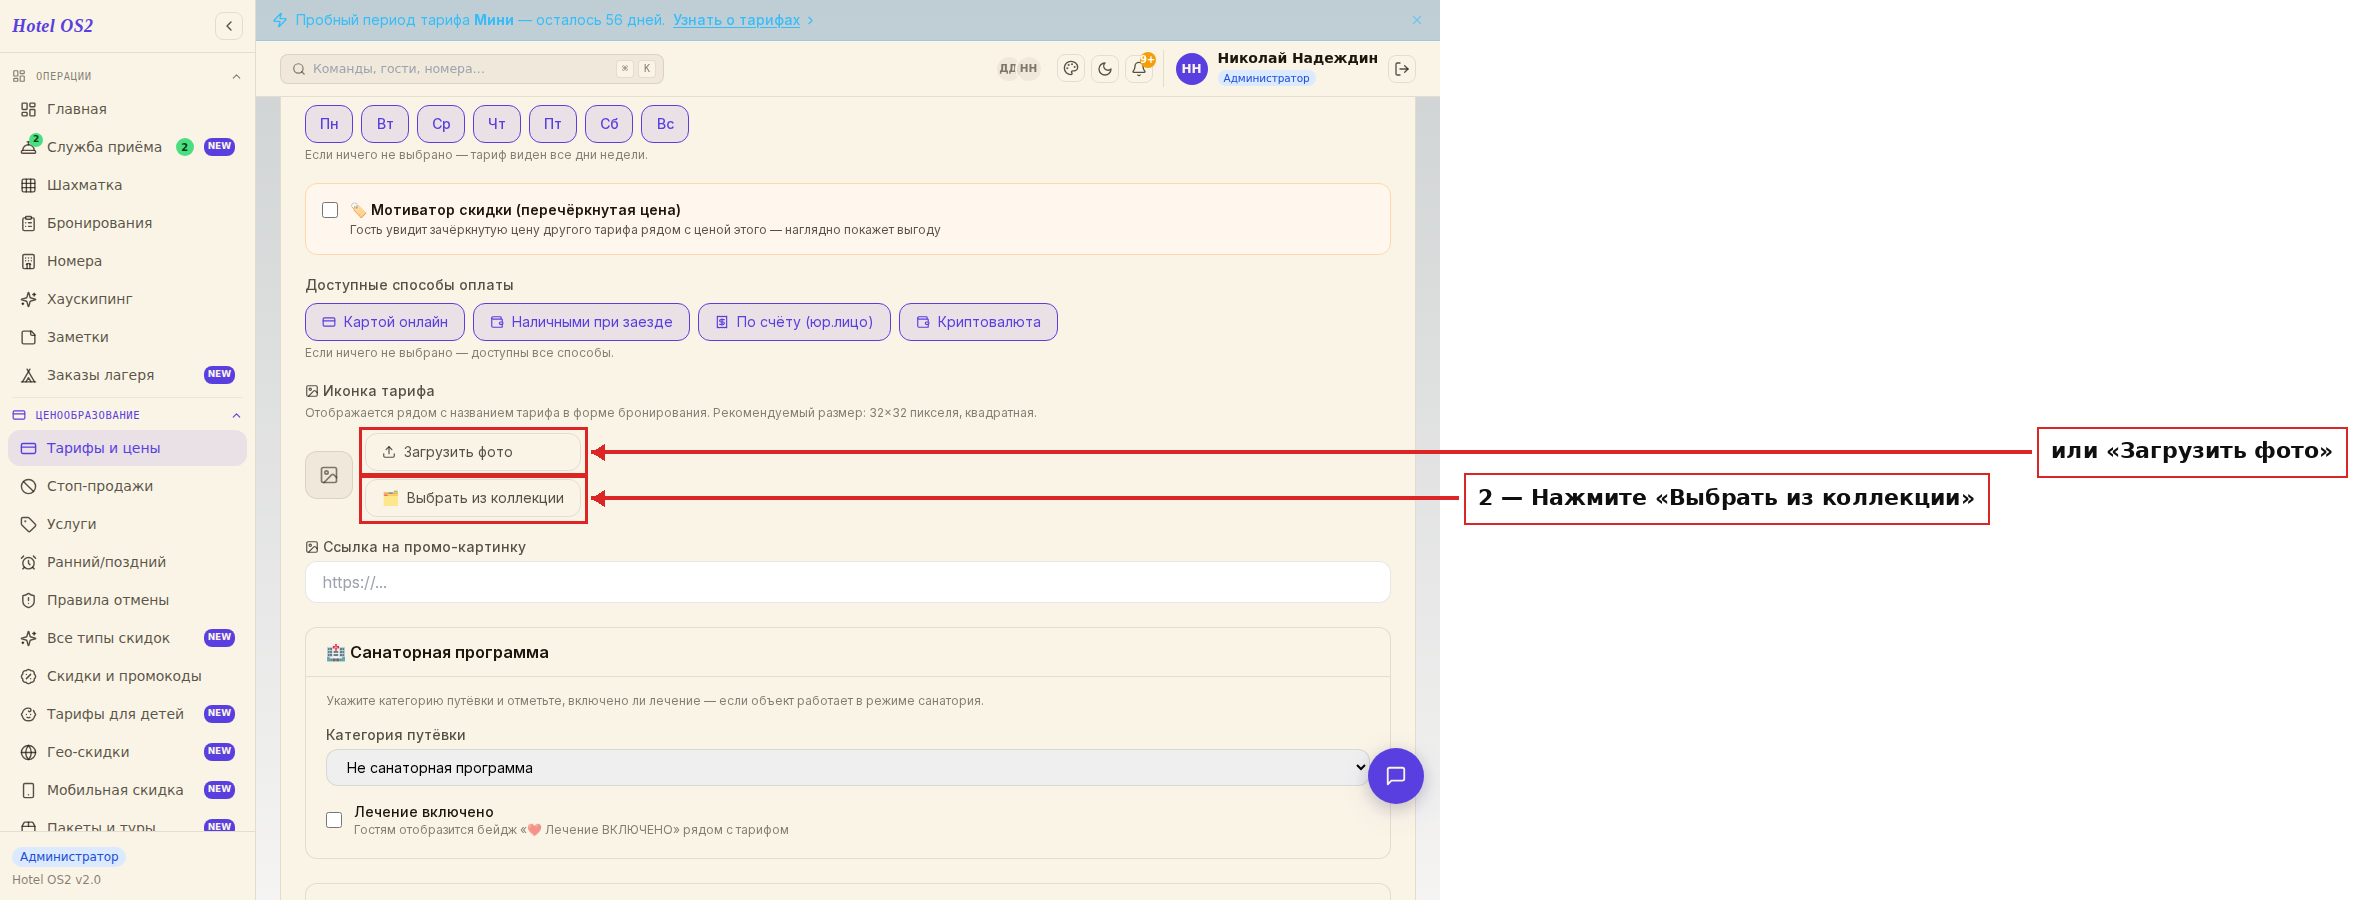Screen dimensions: 2371x900
Task: Open Бронирования section
Action: (x=127, y=223)
